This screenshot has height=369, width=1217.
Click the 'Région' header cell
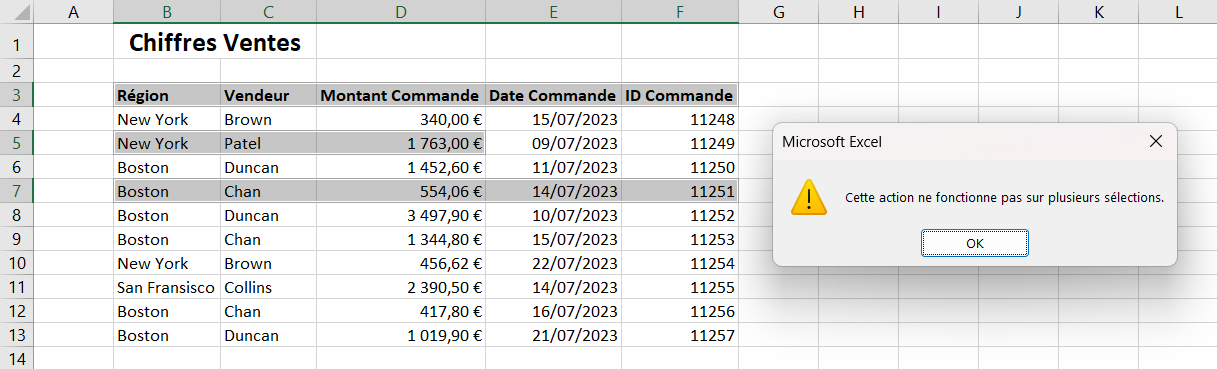click(167, 95)
